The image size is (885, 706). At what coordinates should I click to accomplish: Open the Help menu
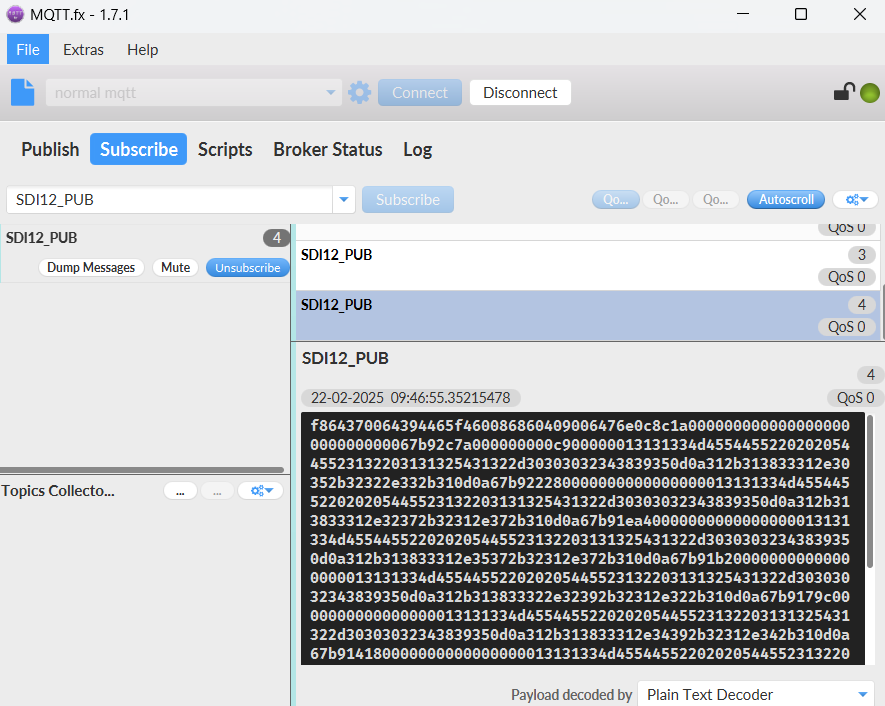[142, 50]
